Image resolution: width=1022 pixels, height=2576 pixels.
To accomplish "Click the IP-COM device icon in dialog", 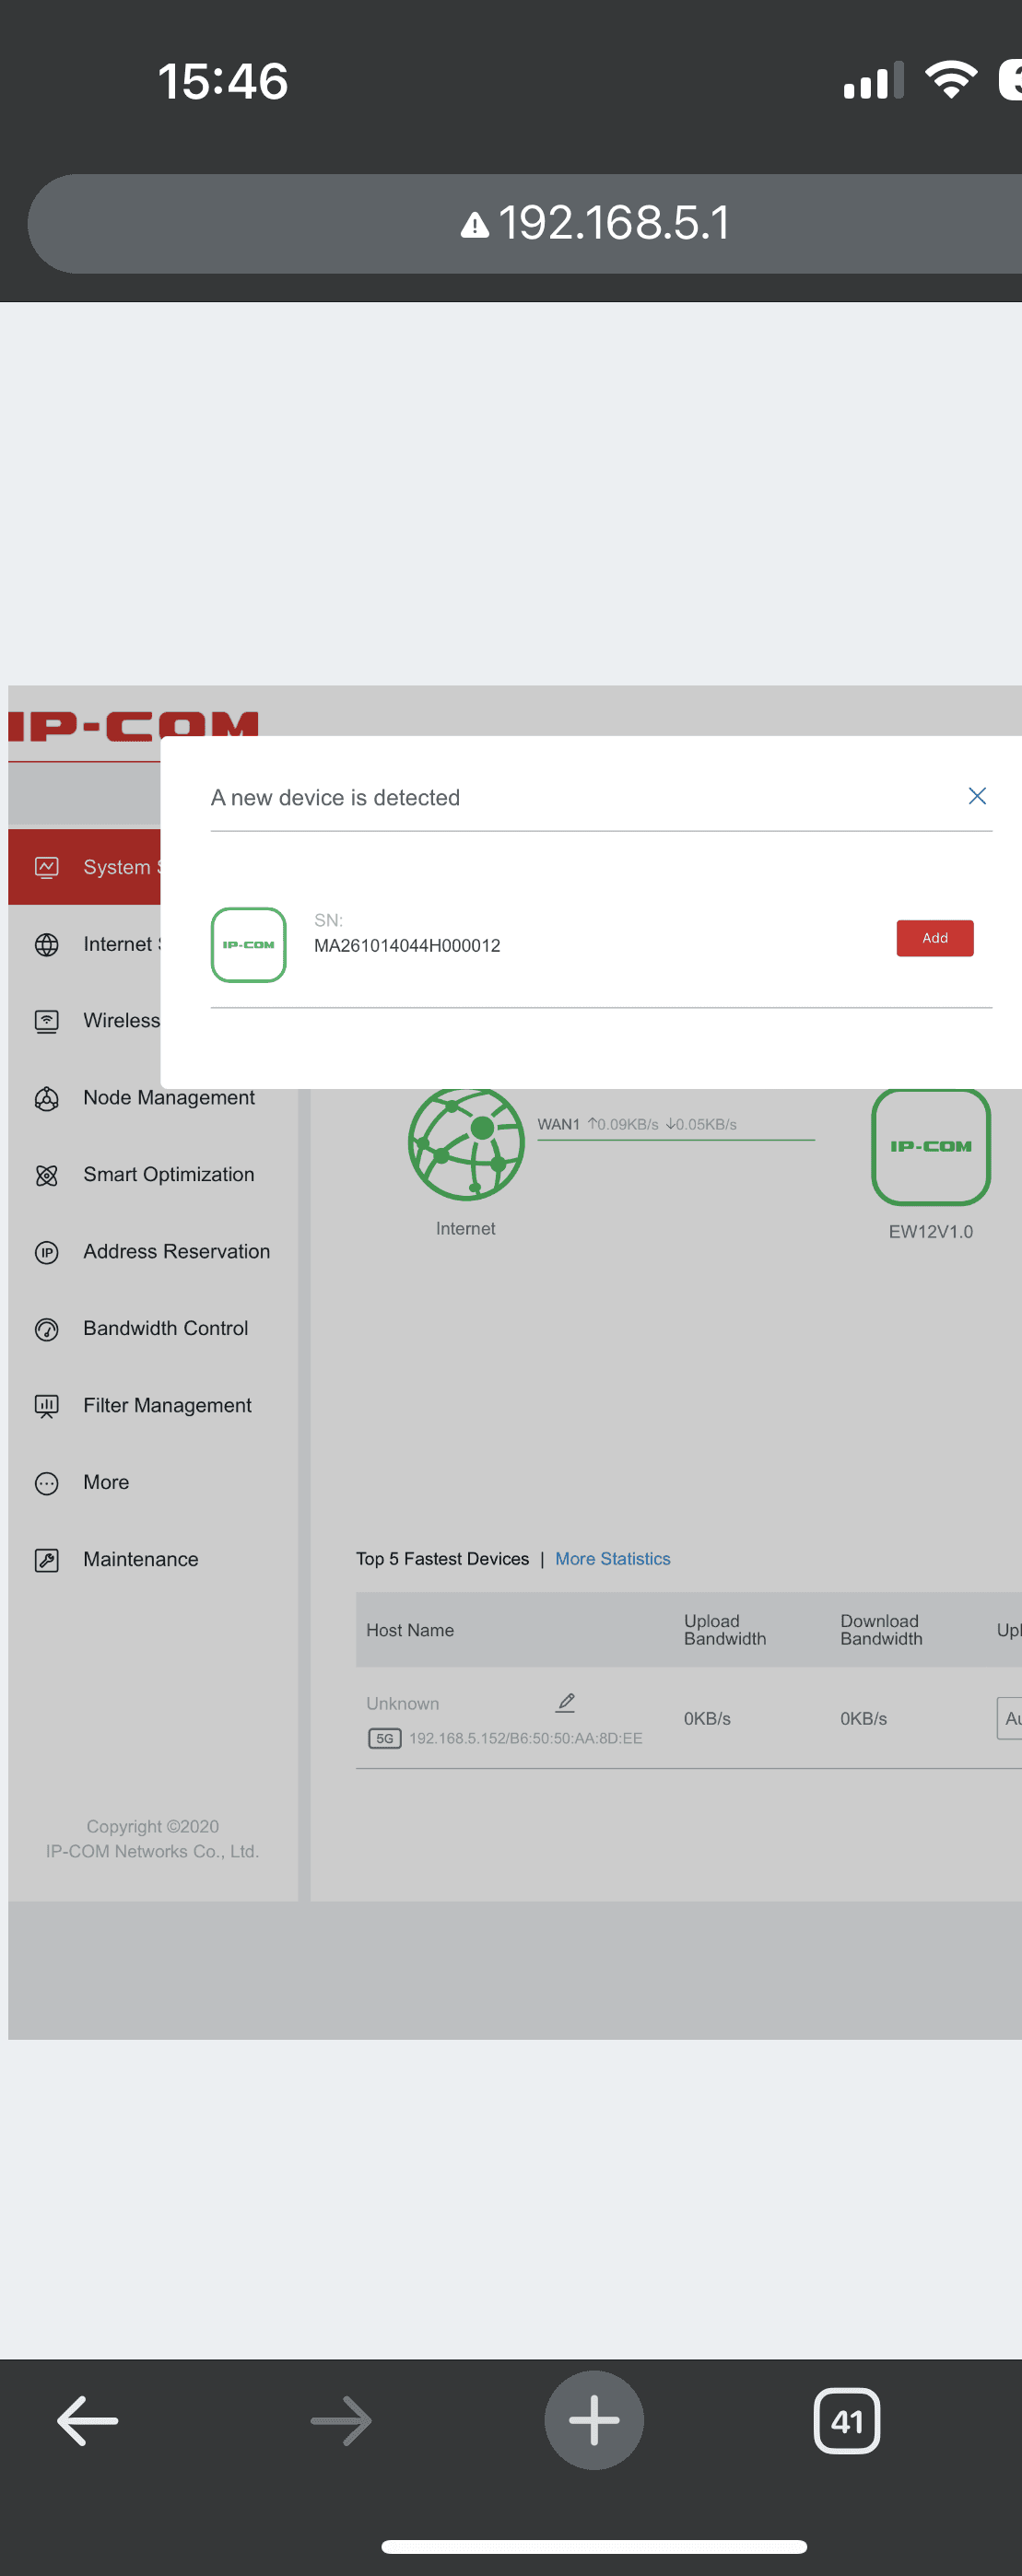I will [248, 945].
